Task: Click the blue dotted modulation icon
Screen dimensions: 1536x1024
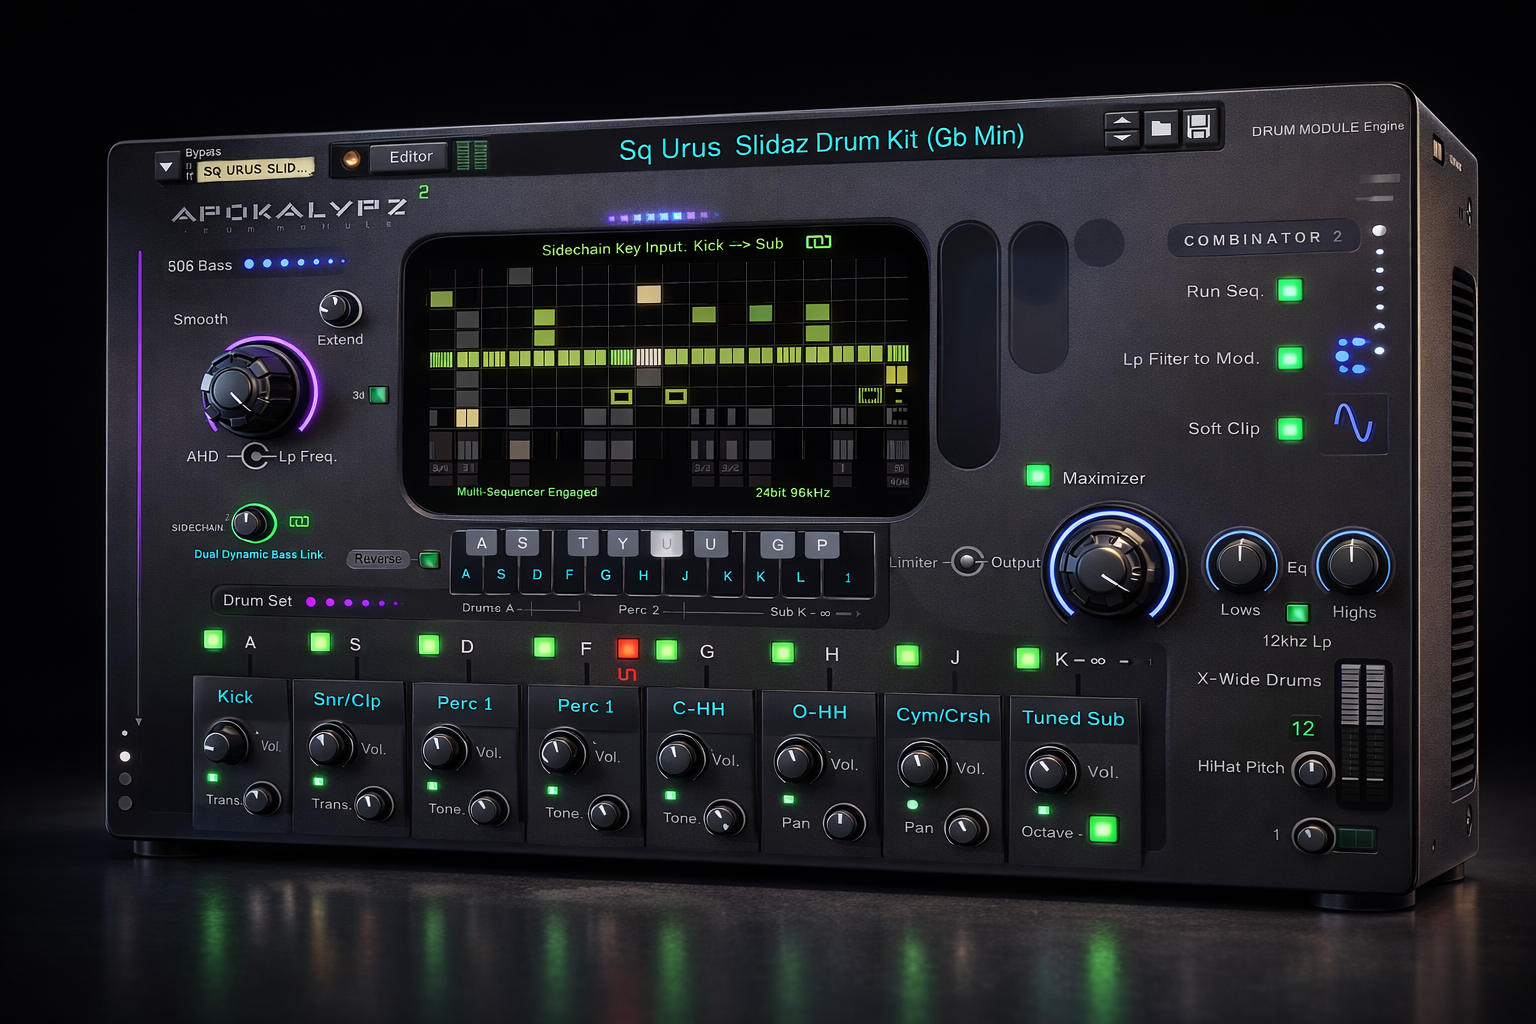Action: coord(1351,355)
